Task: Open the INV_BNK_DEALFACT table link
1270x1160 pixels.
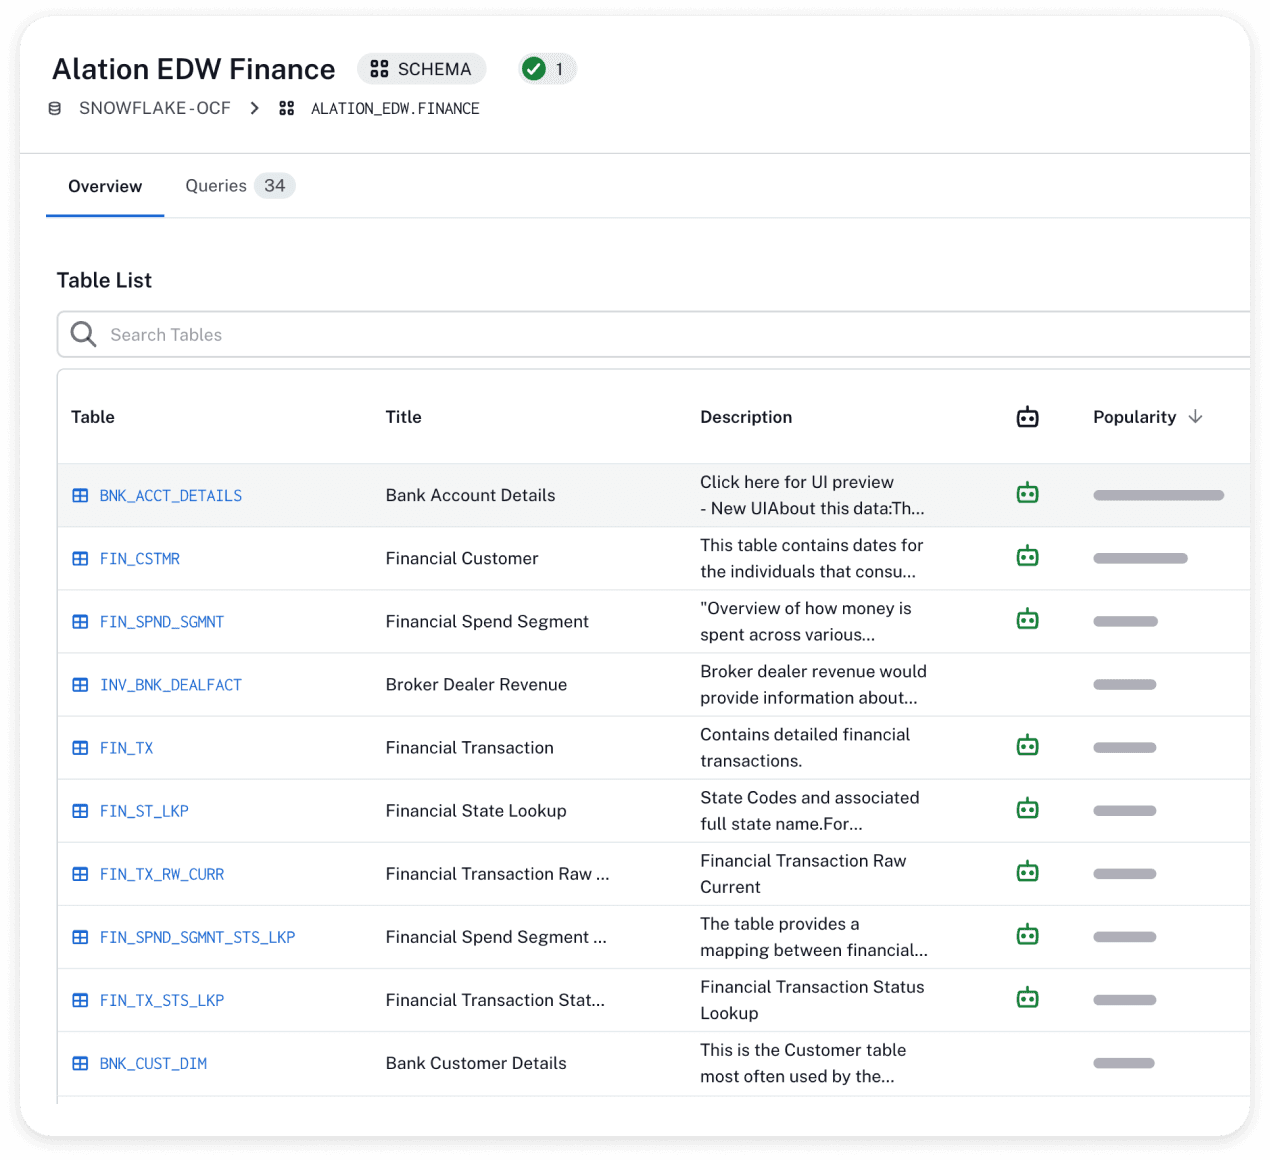Action: pos(170,685)
